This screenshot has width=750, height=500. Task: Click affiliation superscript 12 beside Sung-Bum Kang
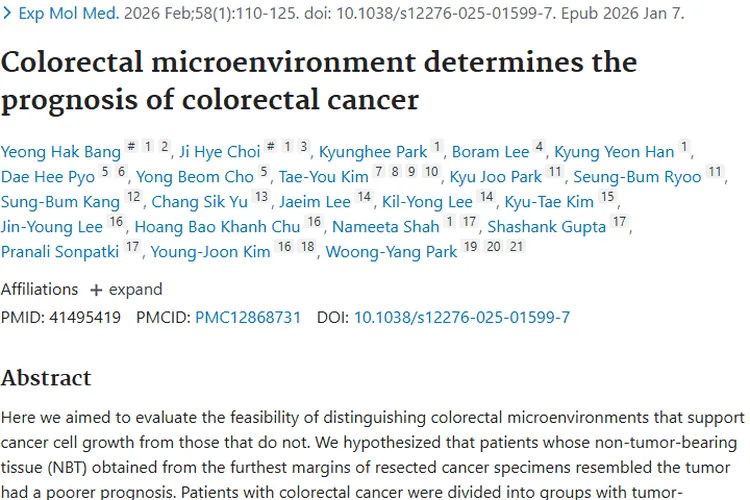(134, 199)
